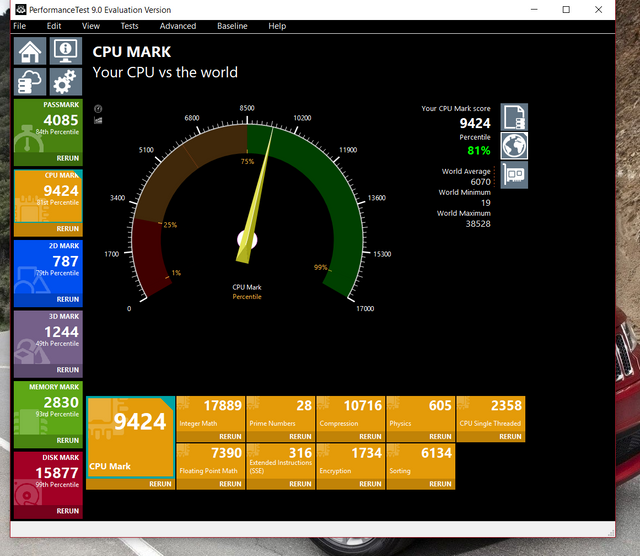Select the Extended Instructions (SSE) 316 tile
Viewport: 640px width, 556px height.
click(x=281, y=461)
